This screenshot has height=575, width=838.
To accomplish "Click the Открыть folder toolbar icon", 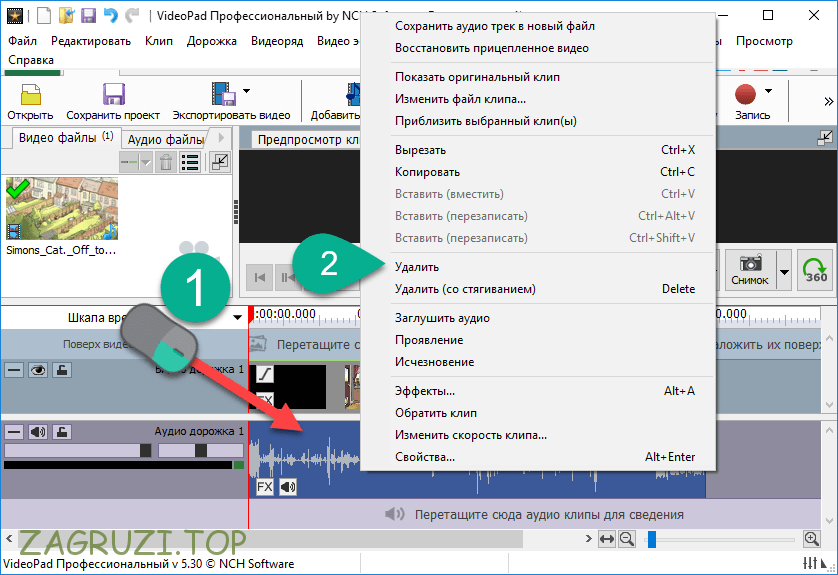I will click(30, 95).
